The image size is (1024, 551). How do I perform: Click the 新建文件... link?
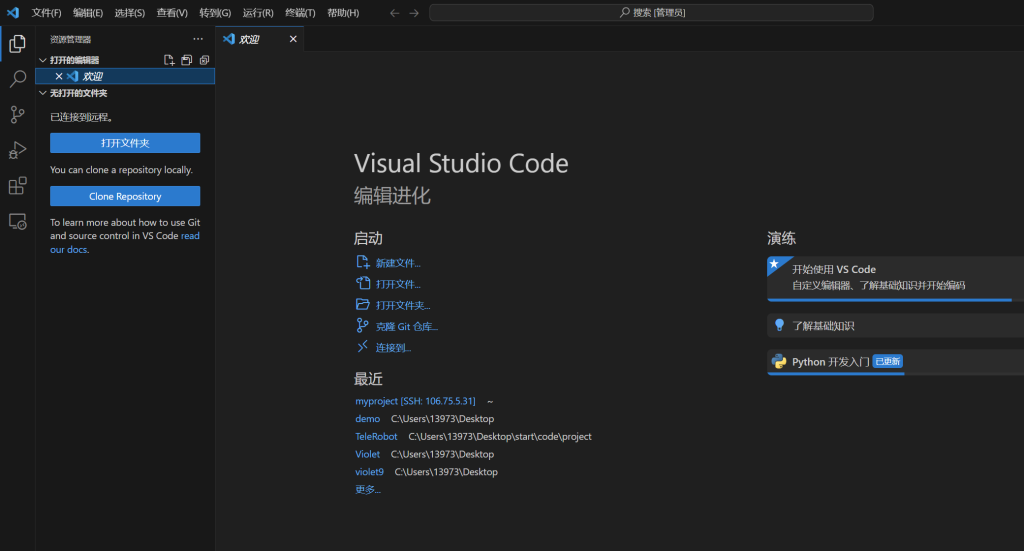tap(398, 263)
